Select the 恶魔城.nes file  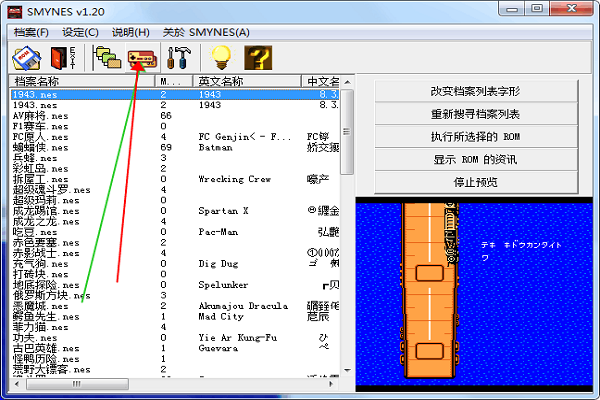point(41,306)
